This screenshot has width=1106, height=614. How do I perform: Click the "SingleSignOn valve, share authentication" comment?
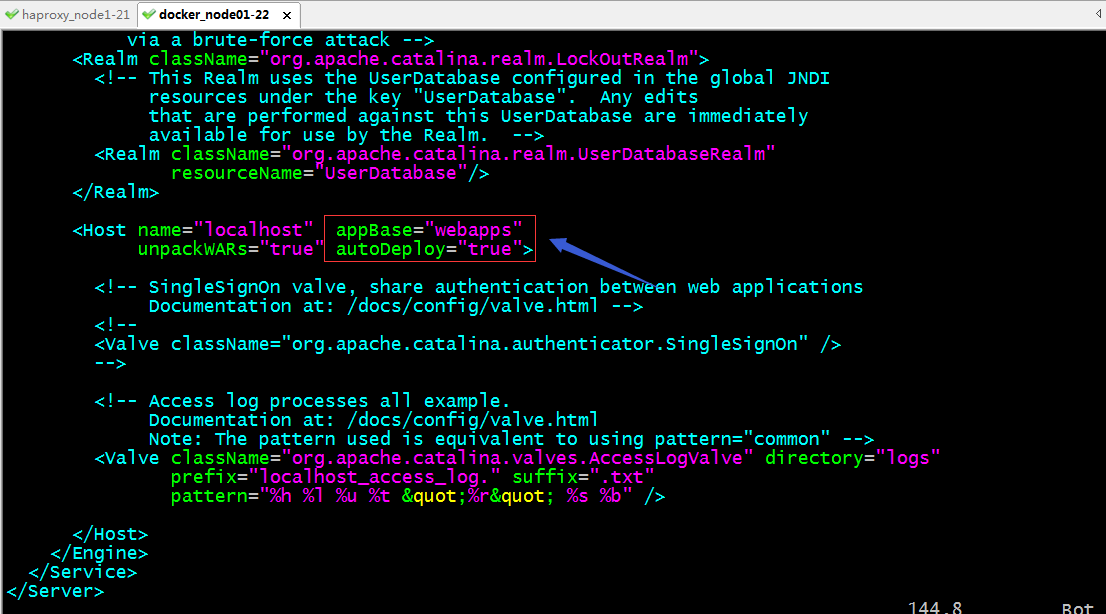click(x=479, y=287)
